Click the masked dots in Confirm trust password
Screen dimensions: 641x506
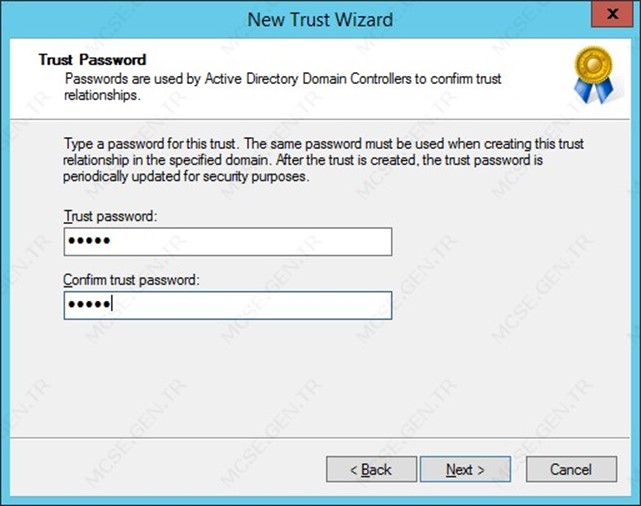click(x=89, y=304)
